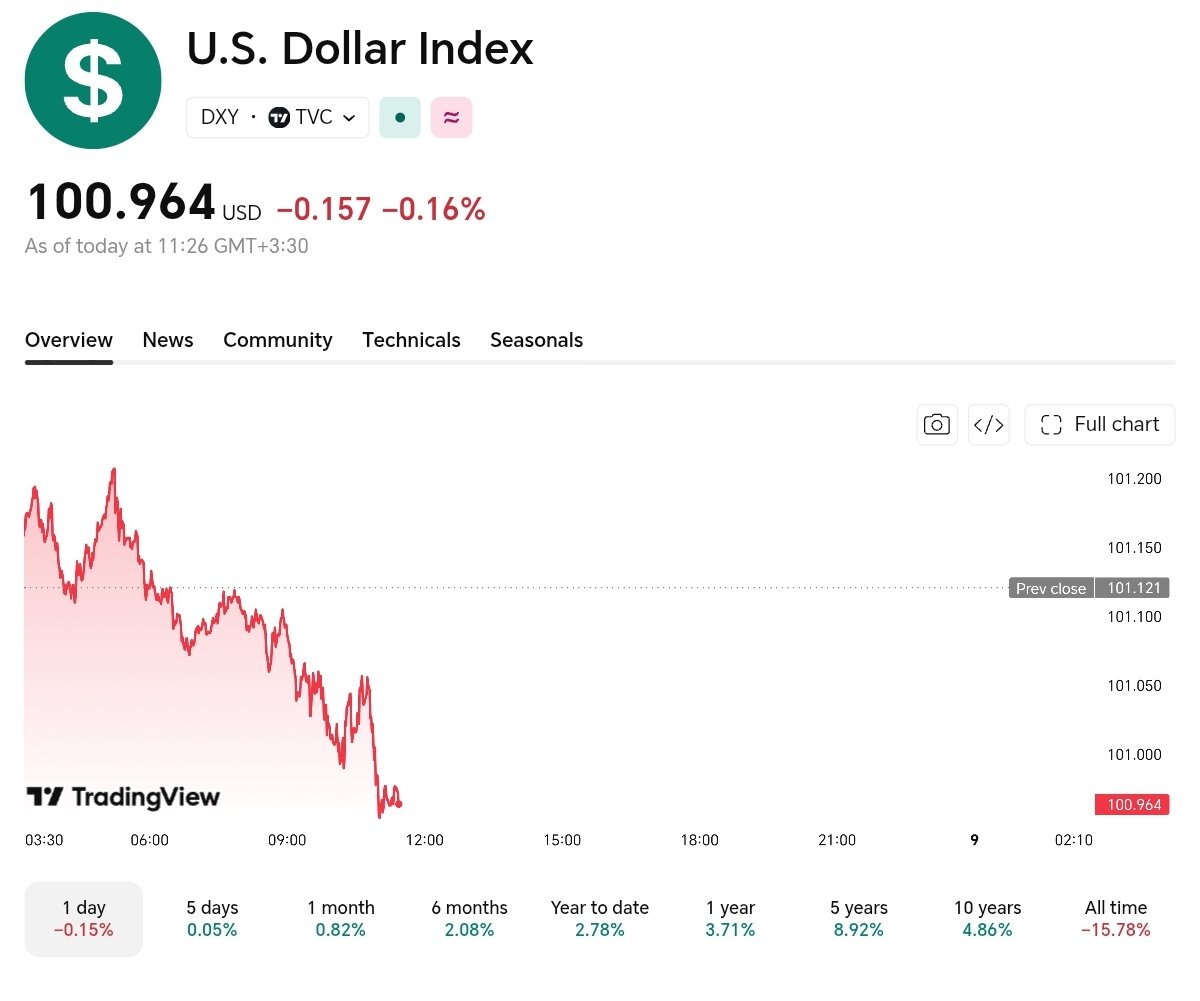Click the TVC source logo icon
1200x1001 pixels.
279,117
